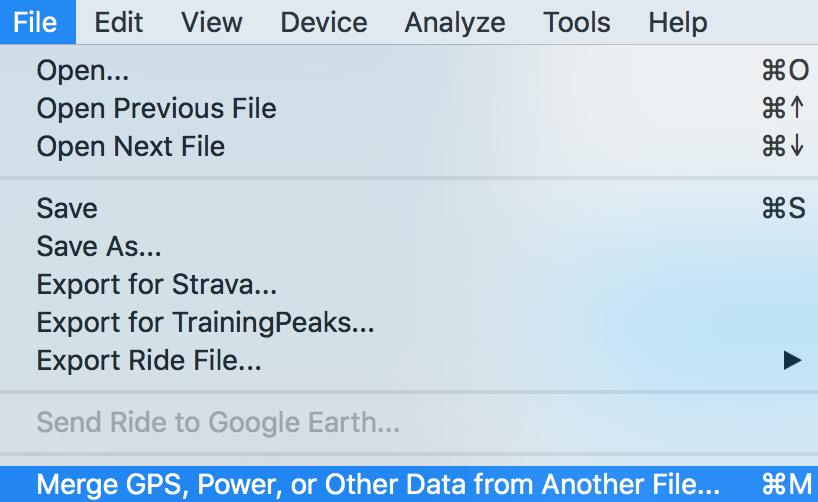Image resolution: width=818 pixels, height=502 pixels.
Task: Click the Save menu item
Action: (x=67, y=208)
